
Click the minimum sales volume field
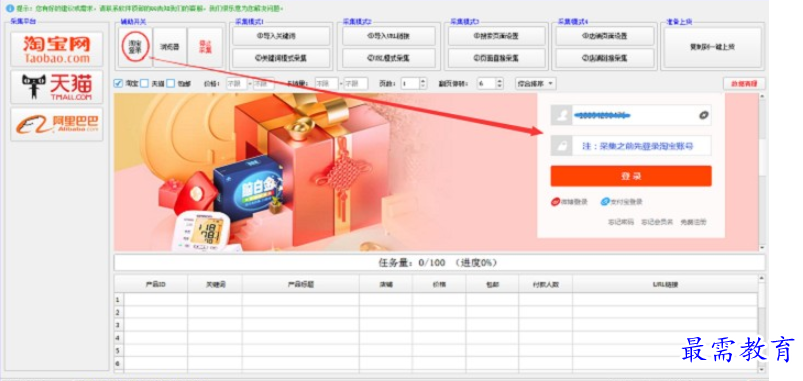click(327, 83)
